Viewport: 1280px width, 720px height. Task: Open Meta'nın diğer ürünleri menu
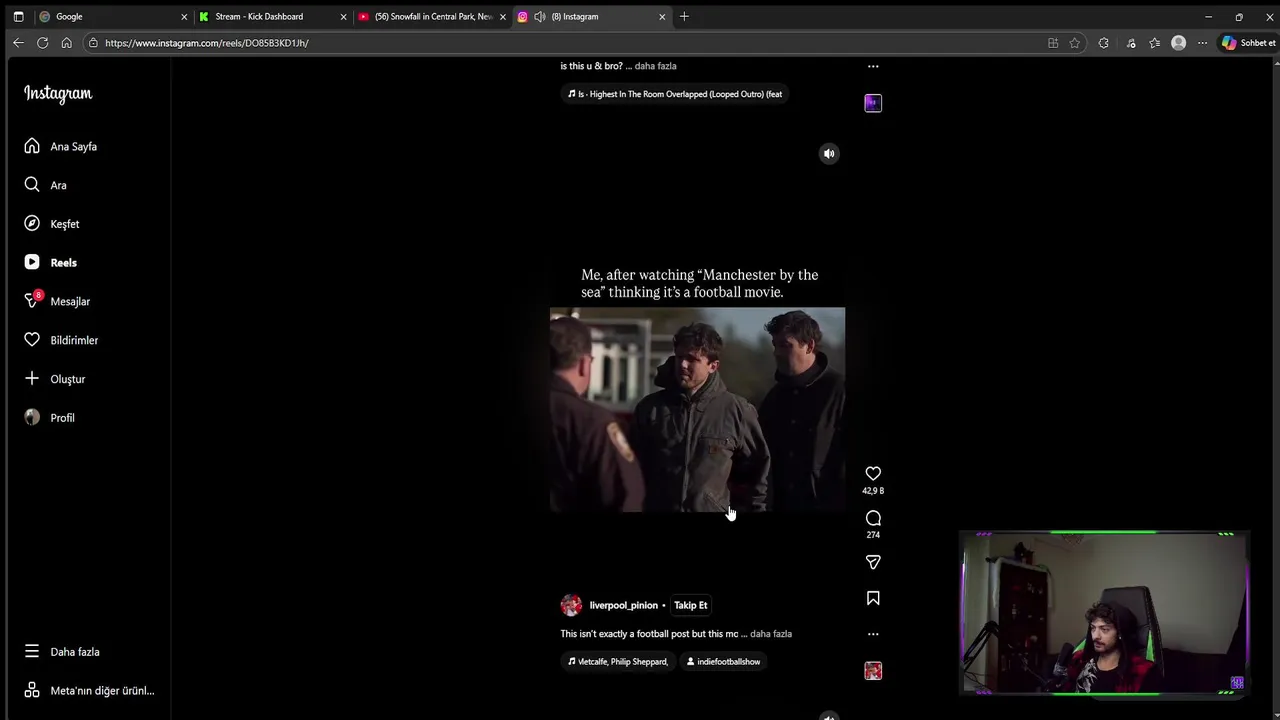89,691
